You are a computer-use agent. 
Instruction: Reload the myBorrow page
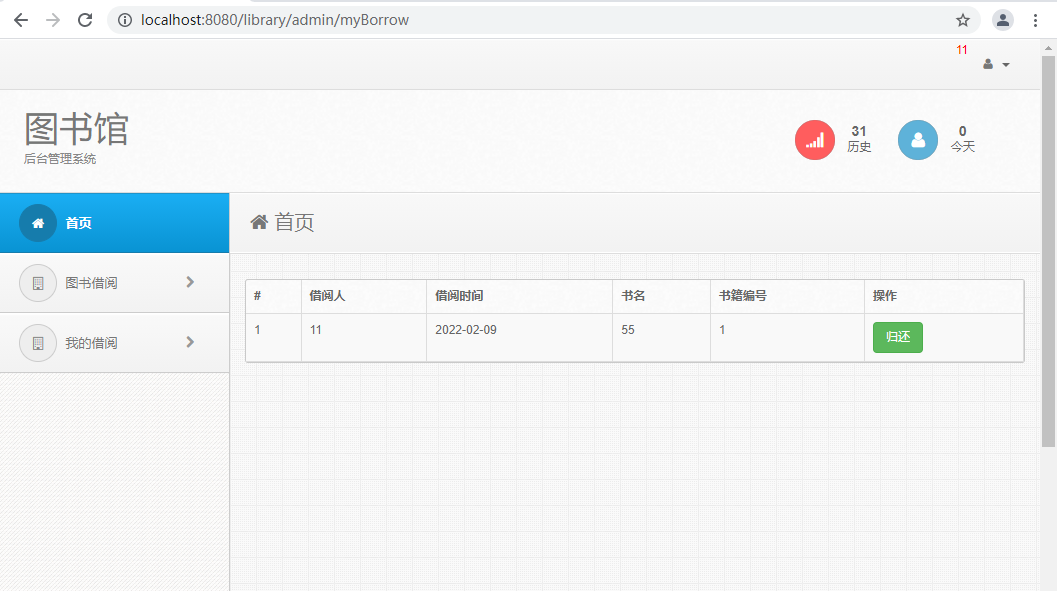[x=85, y=20]
